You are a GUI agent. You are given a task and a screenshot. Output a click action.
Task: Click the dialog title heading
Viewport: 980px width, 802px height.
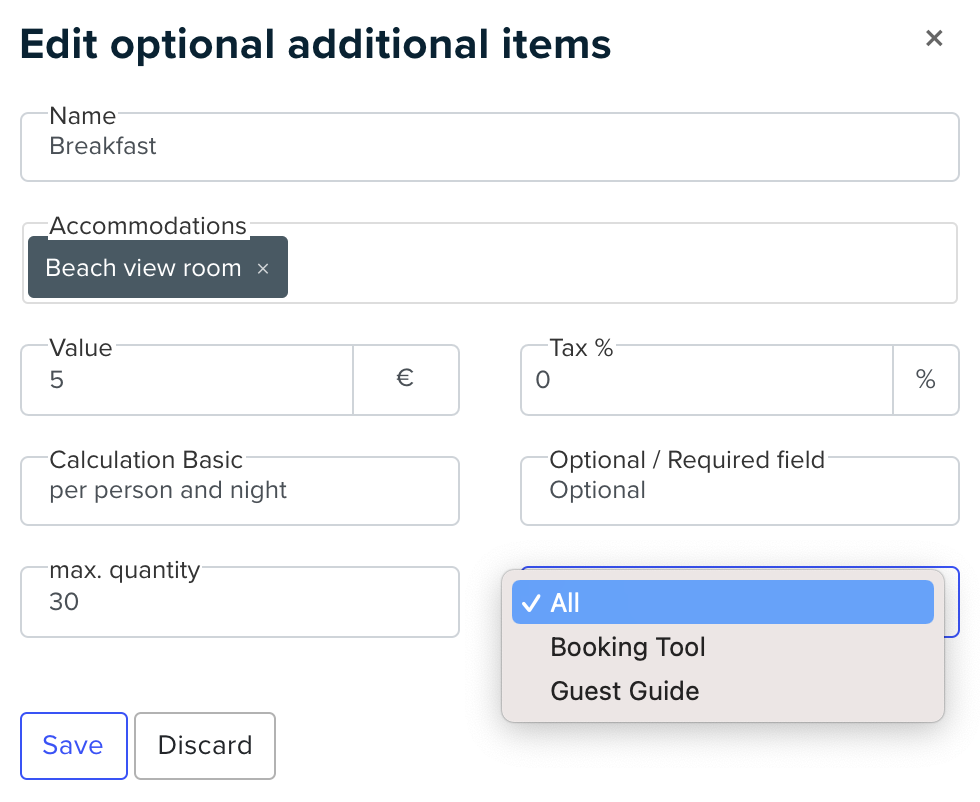[x=316, y=45]
